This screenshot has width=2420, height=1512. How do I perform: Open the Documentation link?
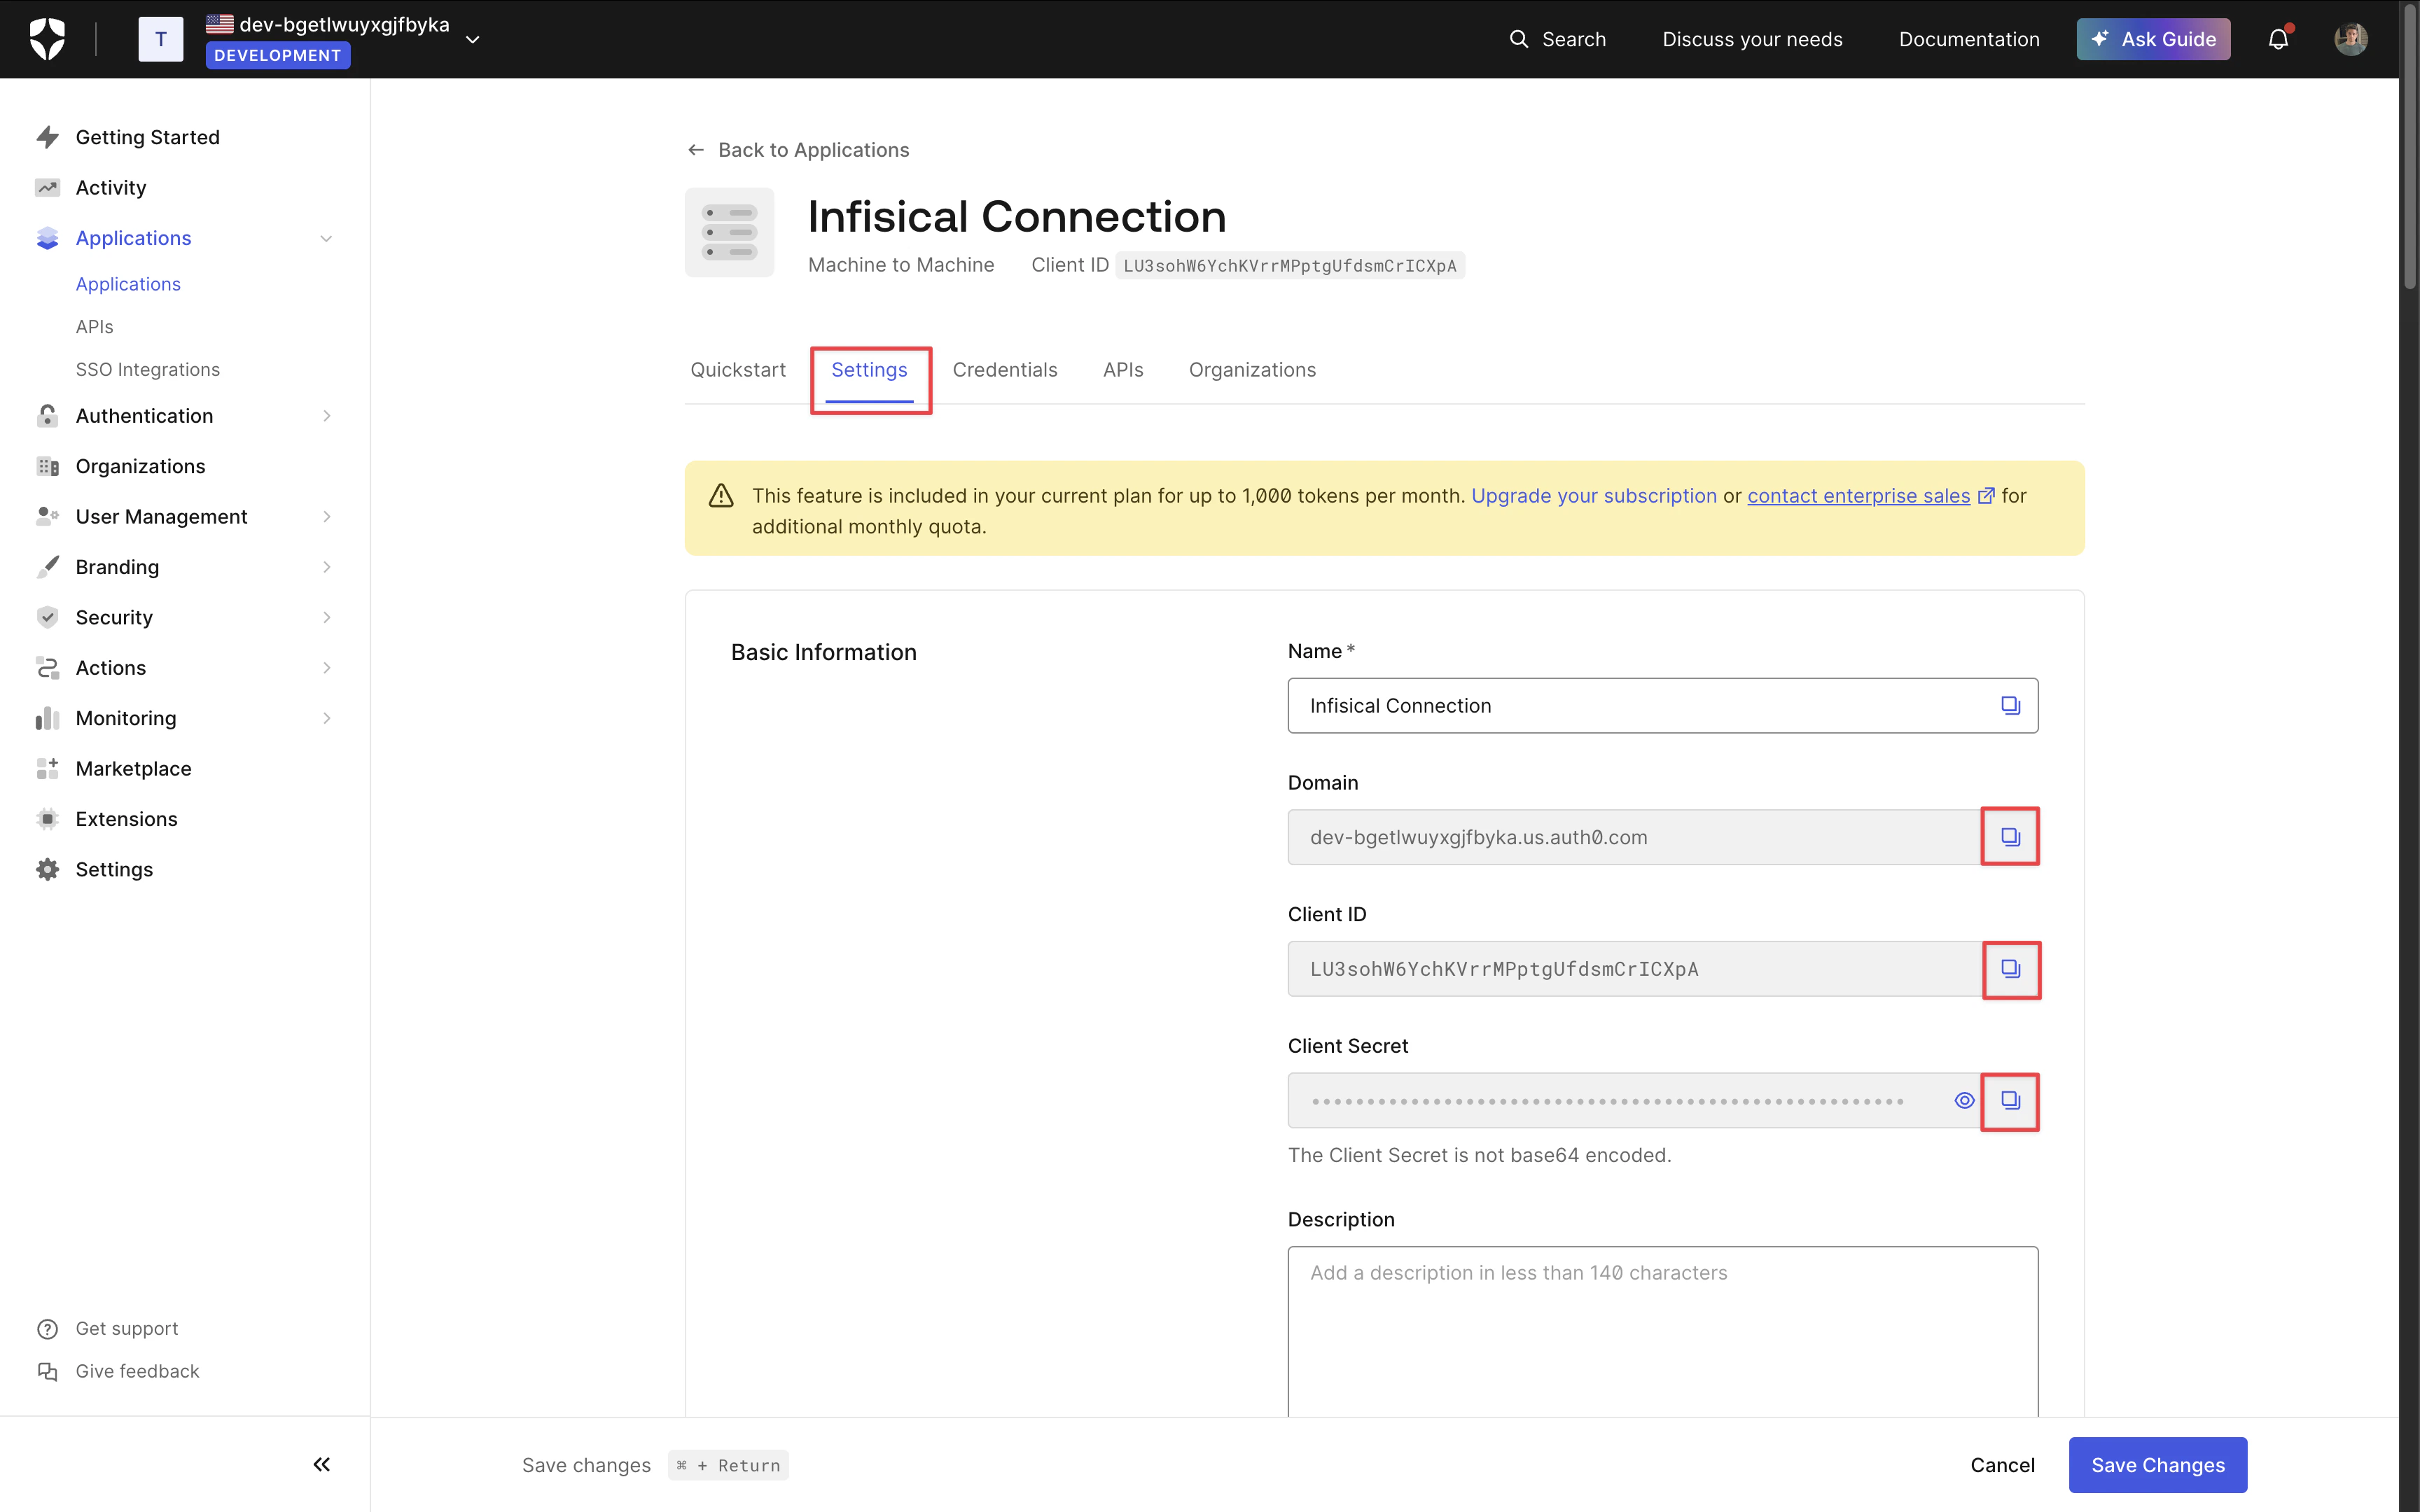[x=1969, y=39]
